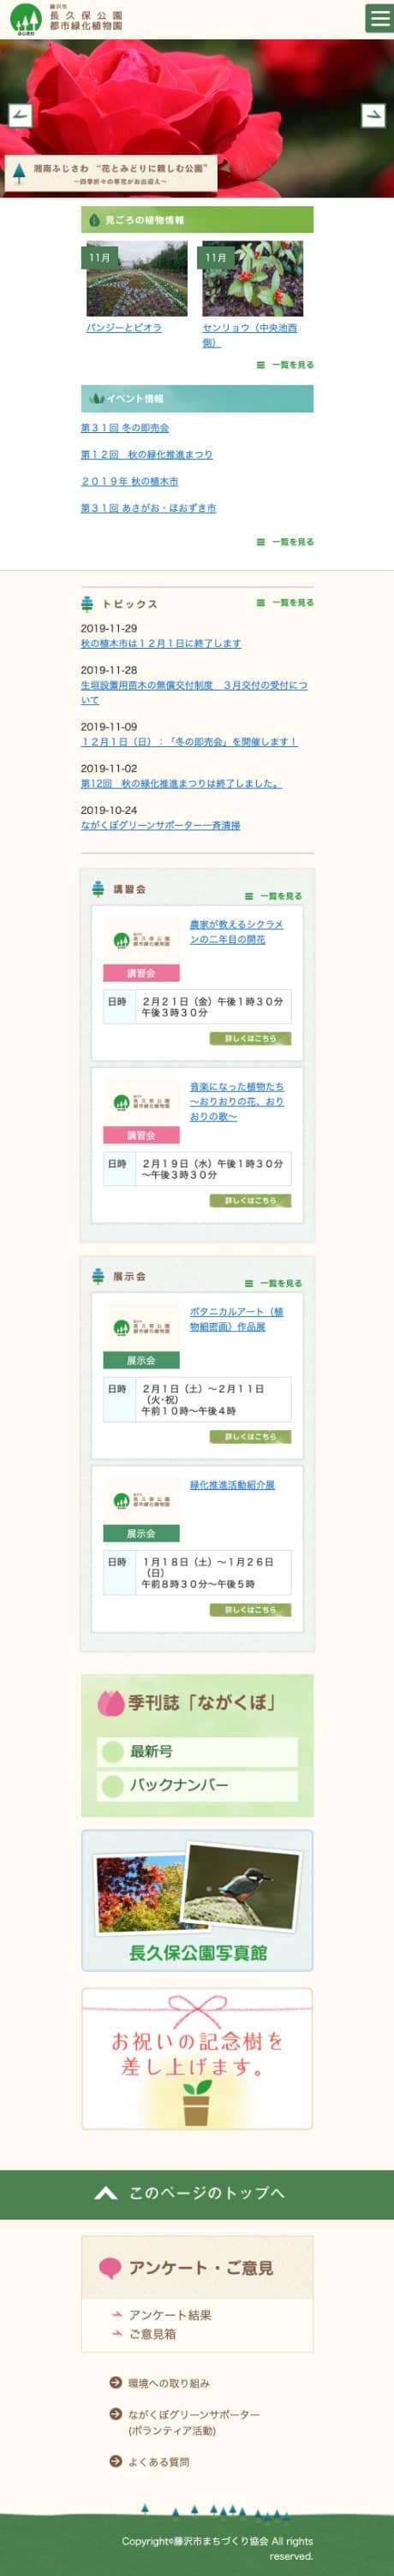The height and width of the screenshot is (2576, 394).
Task: Open the hamburger menu icon
Action: 378,19
